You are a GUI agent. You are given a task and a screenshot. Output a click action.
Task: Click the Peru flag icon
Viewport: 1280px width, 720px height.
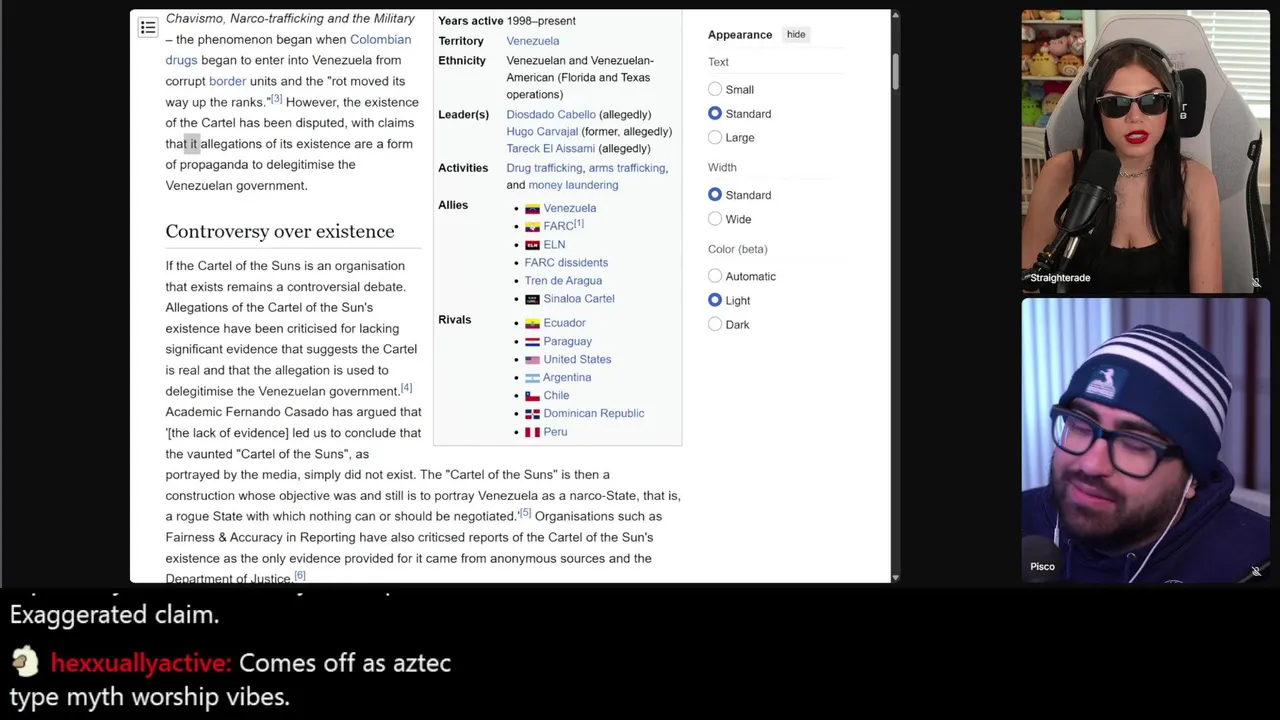tap(532, 432)
